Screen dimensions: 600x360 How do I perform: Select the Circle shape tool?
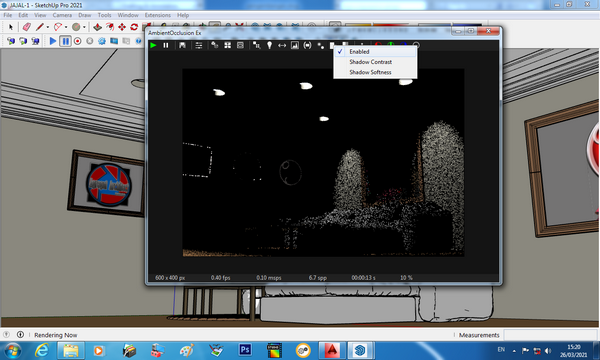[76, 27]
